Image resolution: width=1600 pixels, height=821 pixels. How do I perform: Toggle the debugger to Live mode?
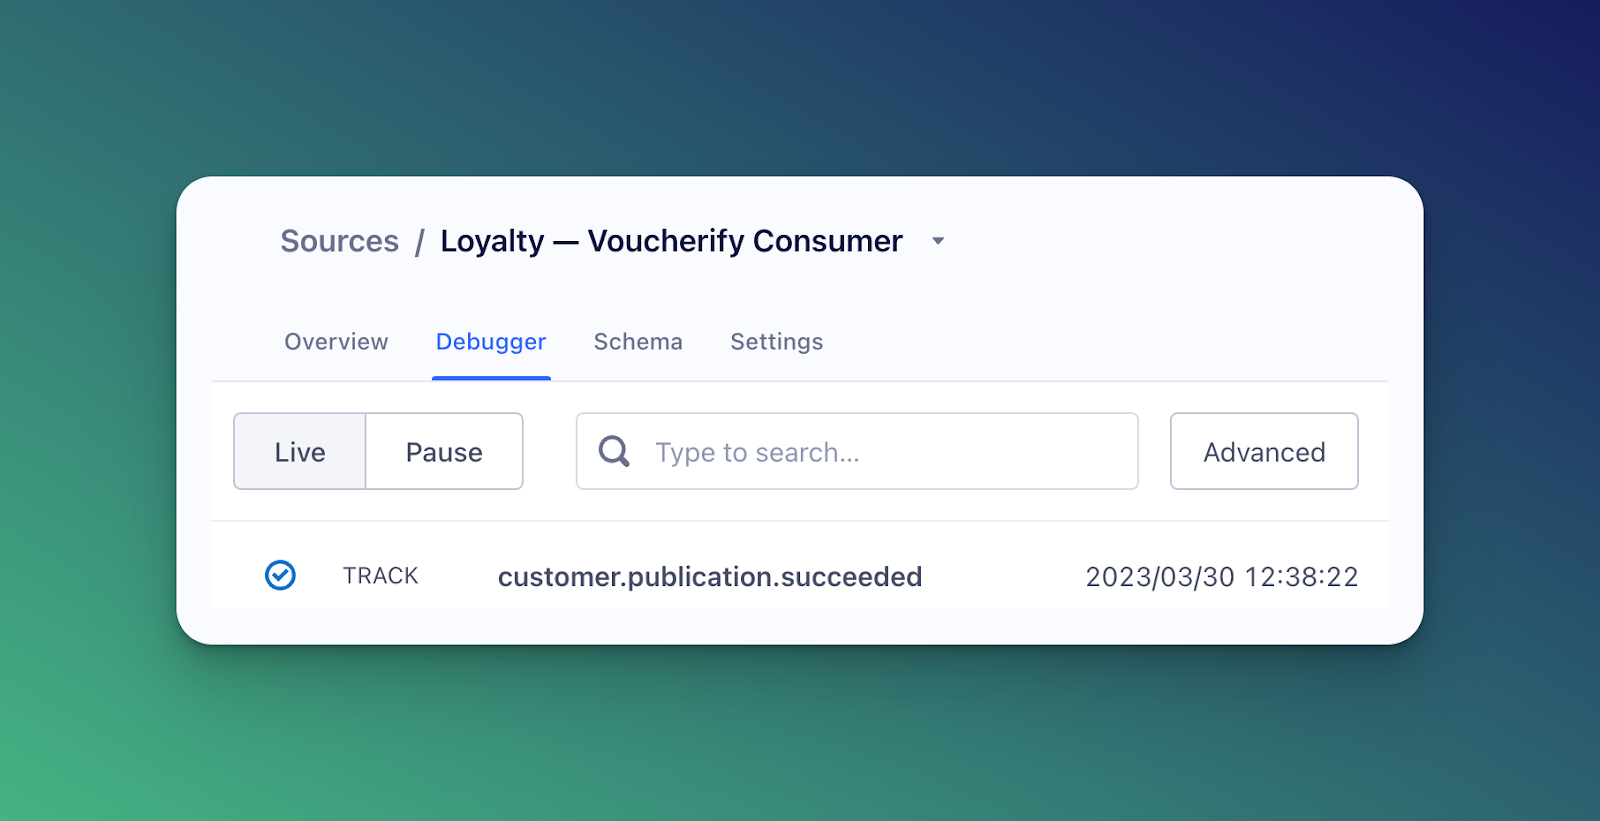point(300,452)
